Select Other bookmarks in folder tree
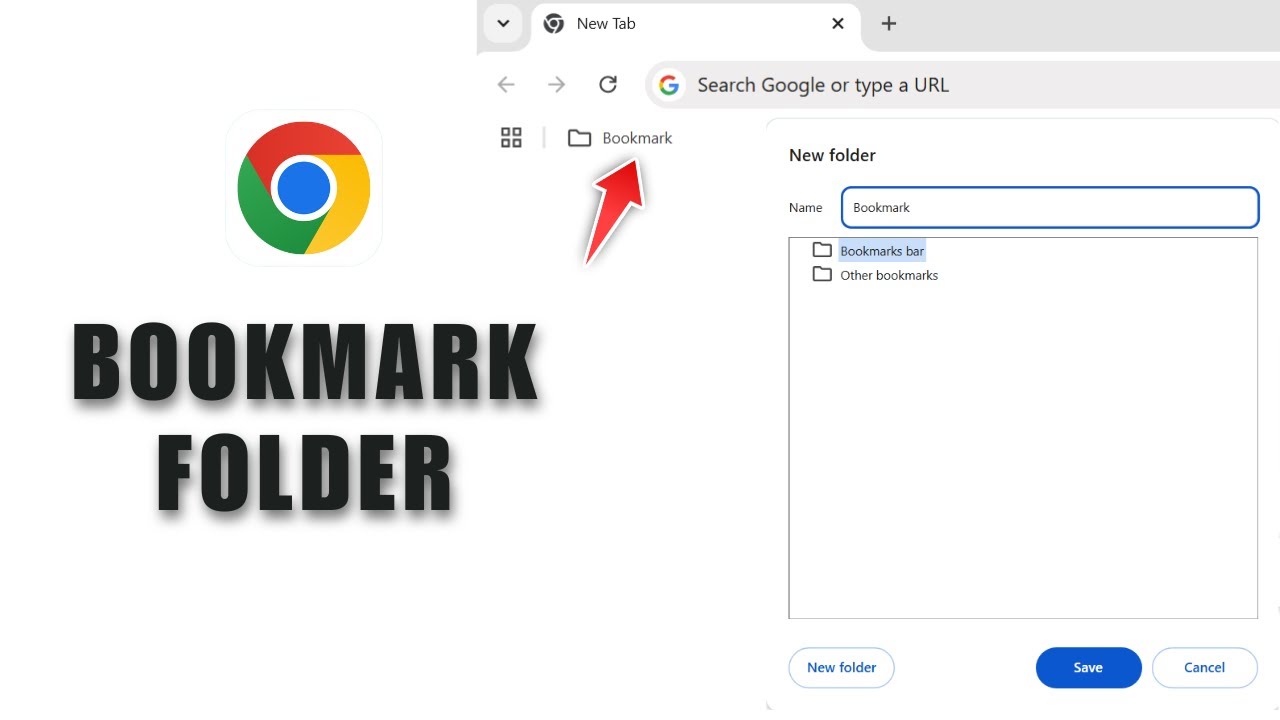Screen dimensions: 1280x720 click(889, 275)
